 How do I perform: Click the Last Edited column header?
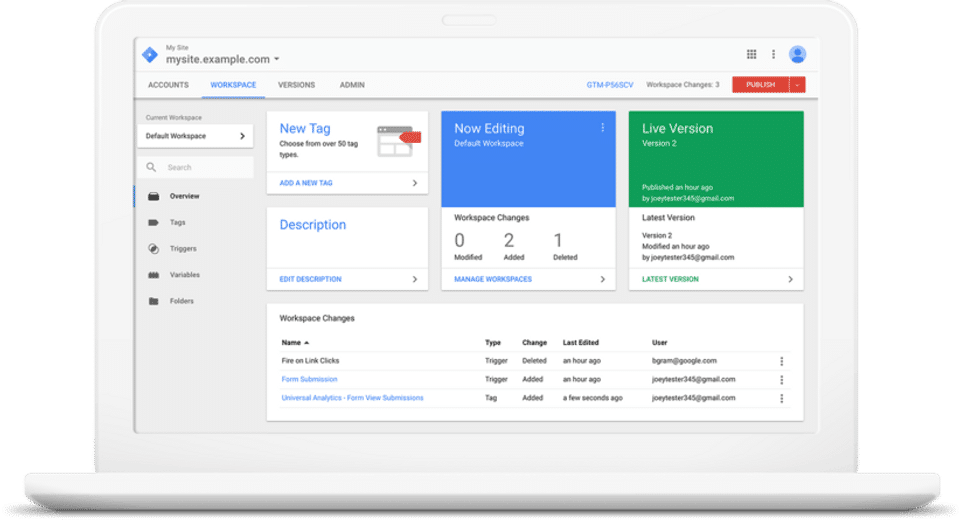pyautogui.click(x=580, y=343)
